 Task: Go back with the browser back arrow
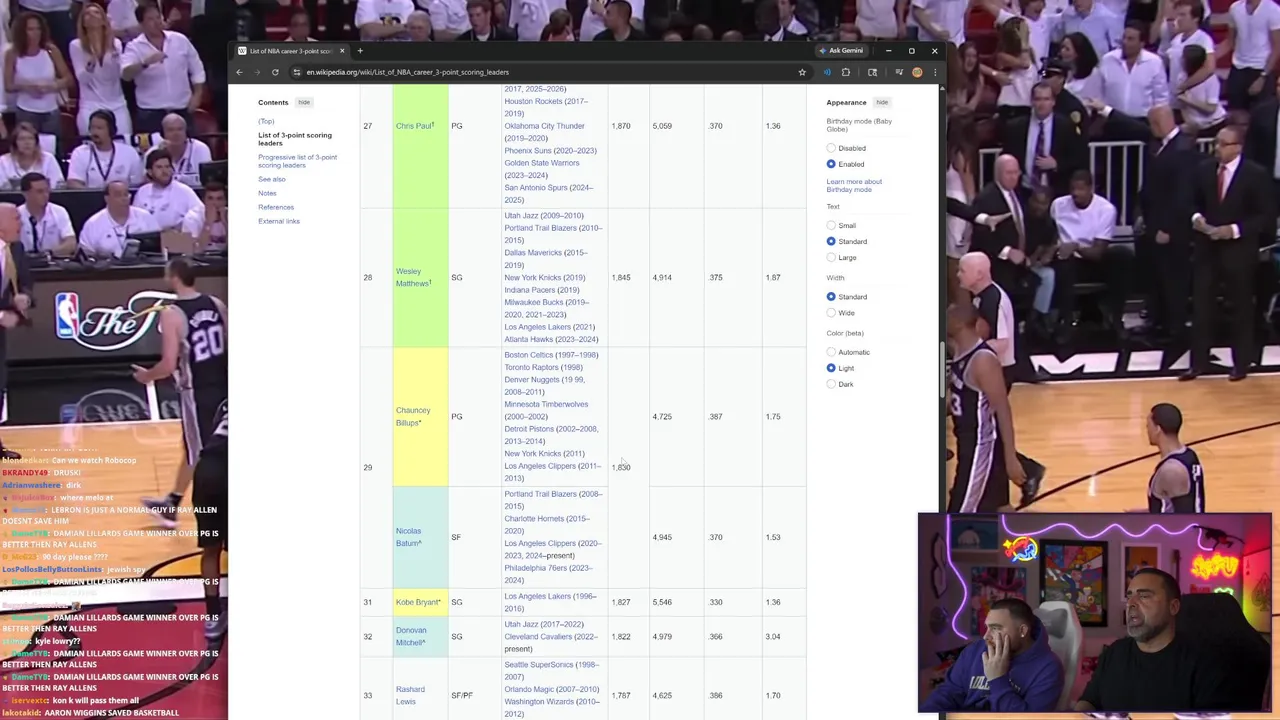coord(239,72)
